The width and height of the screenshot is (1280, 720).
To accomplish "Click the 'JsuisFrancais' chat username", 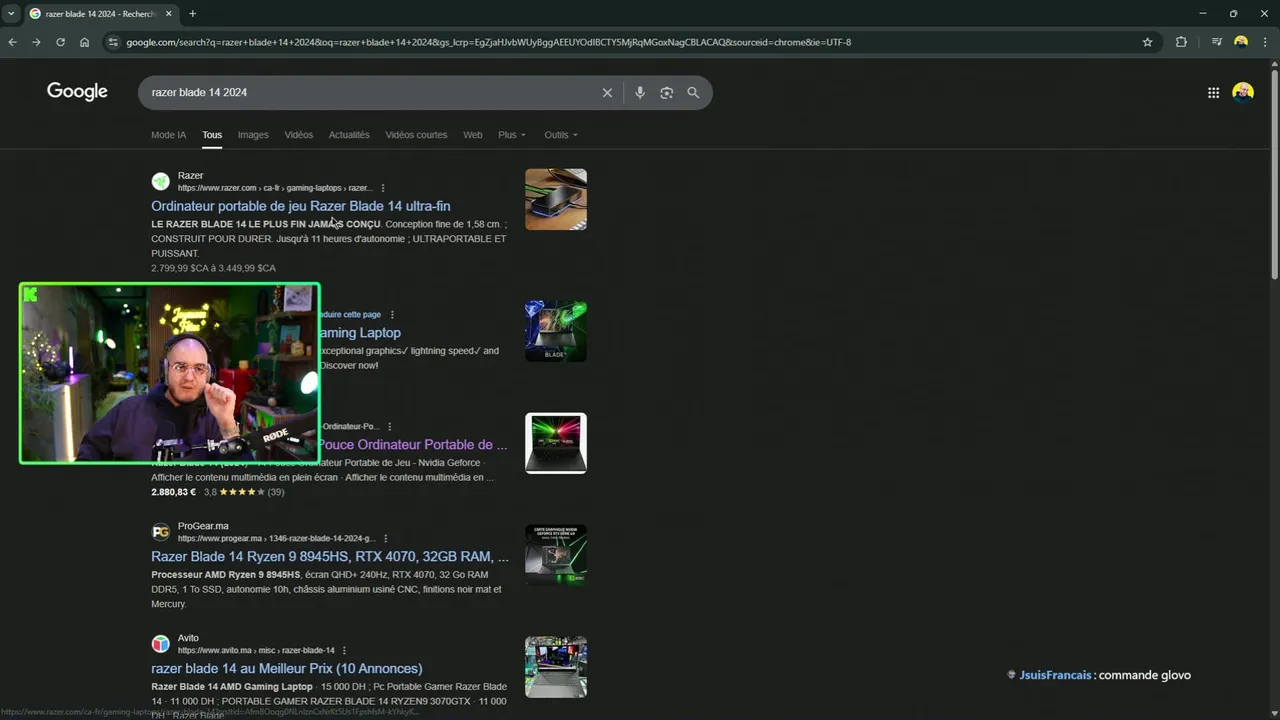I will coord(1055,675).
